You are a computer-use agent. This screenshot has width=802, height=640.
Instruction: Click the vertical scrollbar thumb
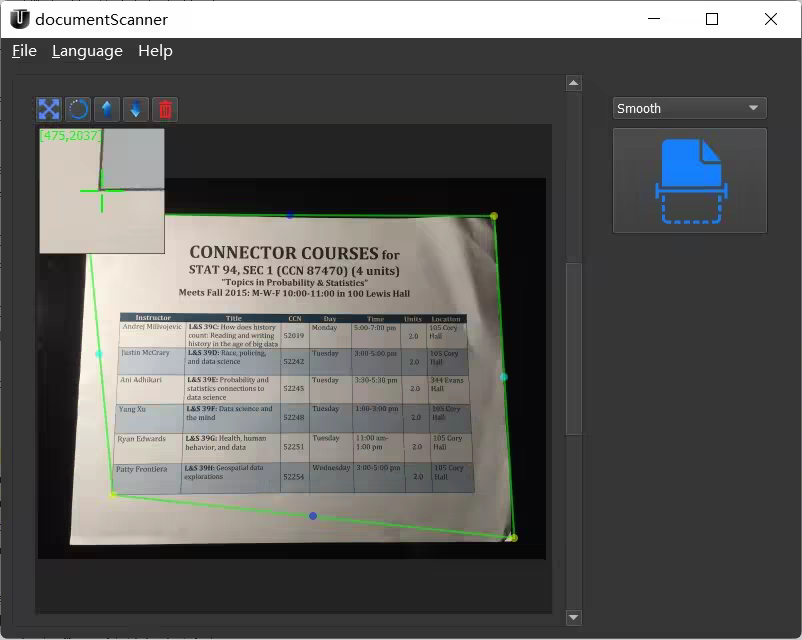click(x=573, y=348)
